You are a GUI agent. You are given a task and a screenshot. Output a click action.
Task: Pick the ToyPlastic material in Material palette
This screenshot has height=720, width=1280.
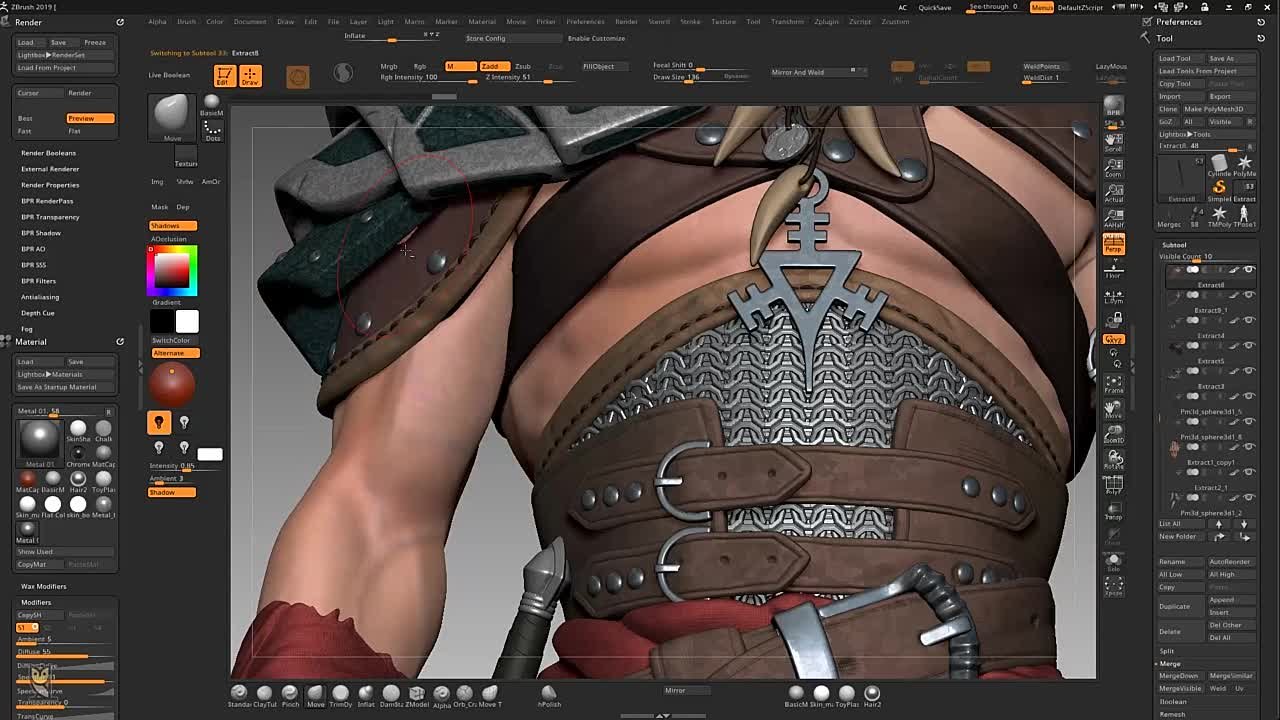pos(103,481)
